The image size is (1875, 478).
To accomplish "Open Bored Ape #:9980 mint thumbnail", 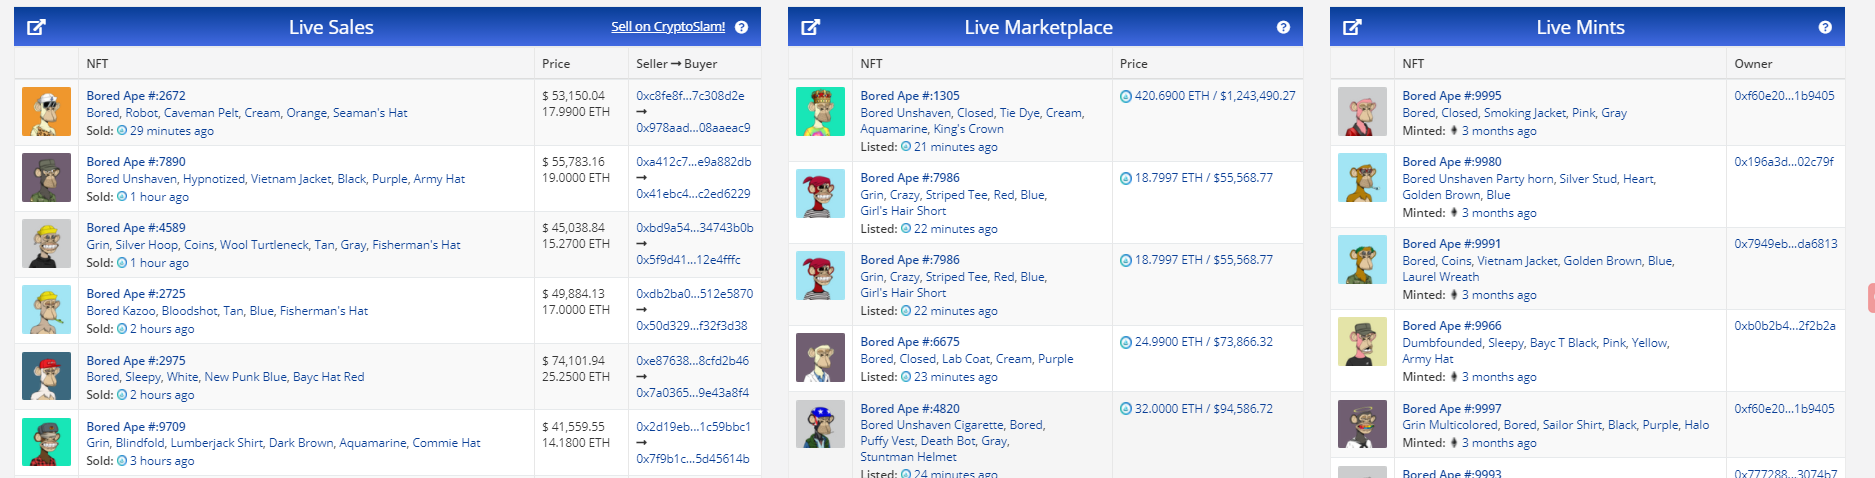I will pos(1362,177).
